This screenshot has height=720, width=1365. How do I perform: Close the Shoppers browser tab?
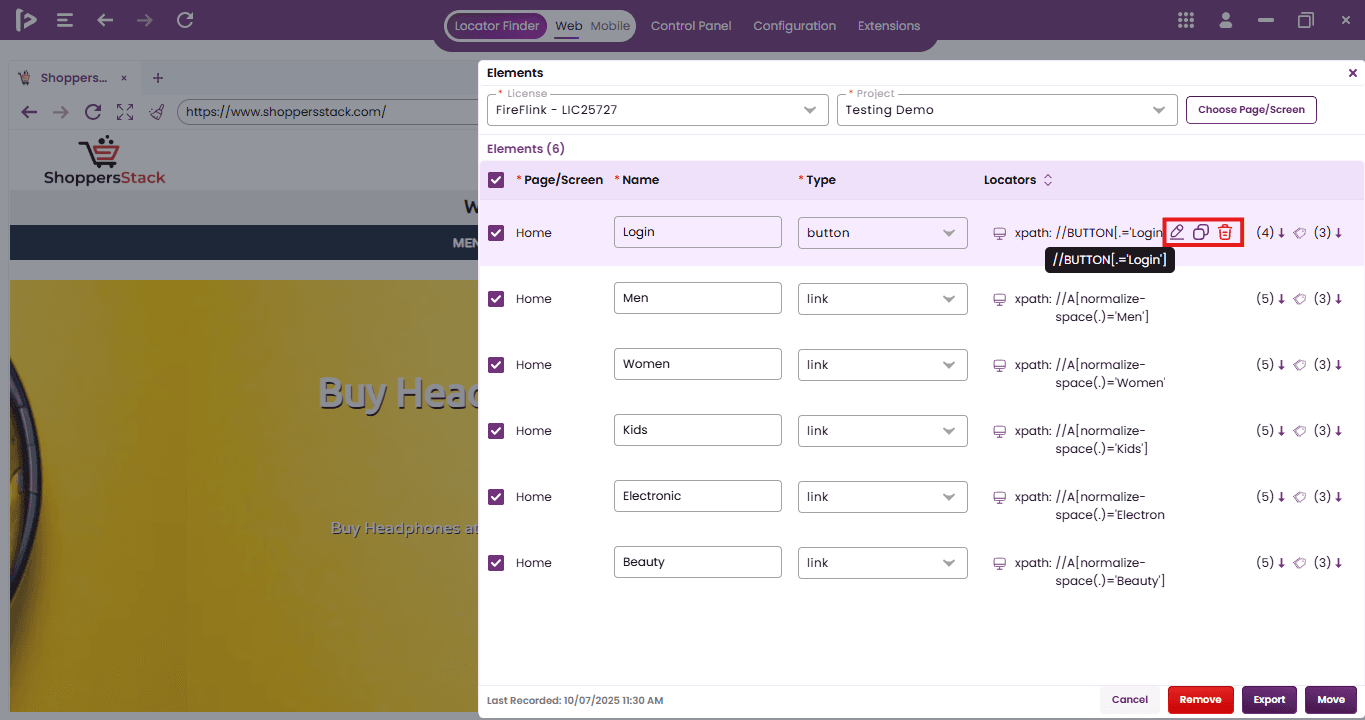(124, 78)
